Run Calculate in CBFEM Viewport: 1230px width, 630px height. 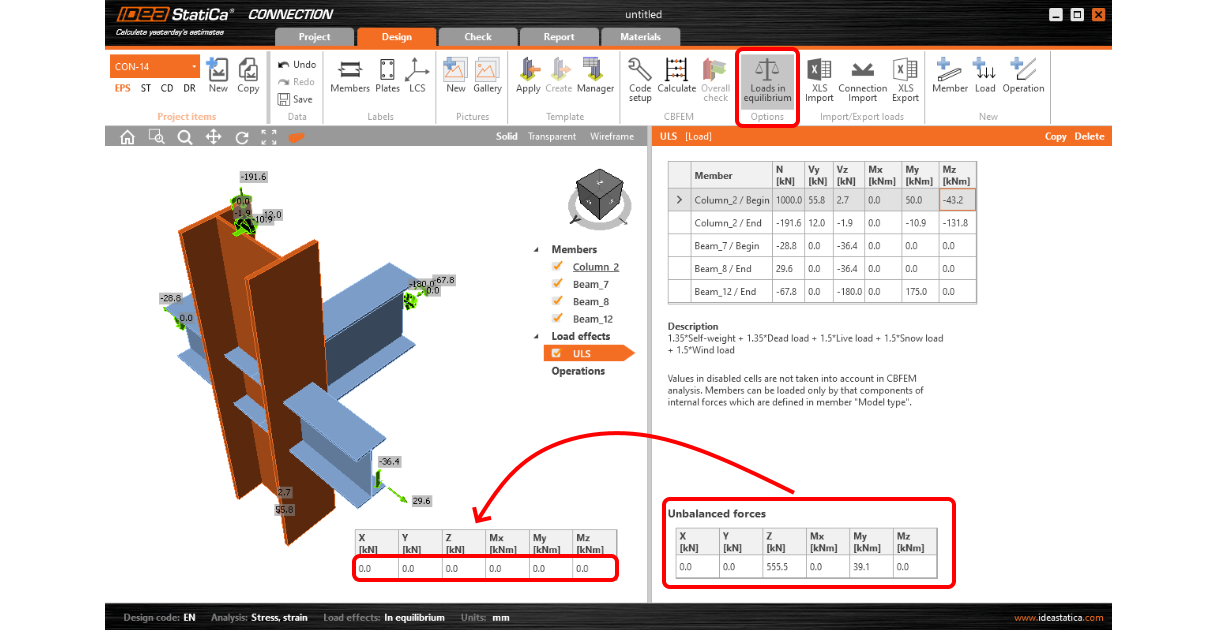coord(677,76)
